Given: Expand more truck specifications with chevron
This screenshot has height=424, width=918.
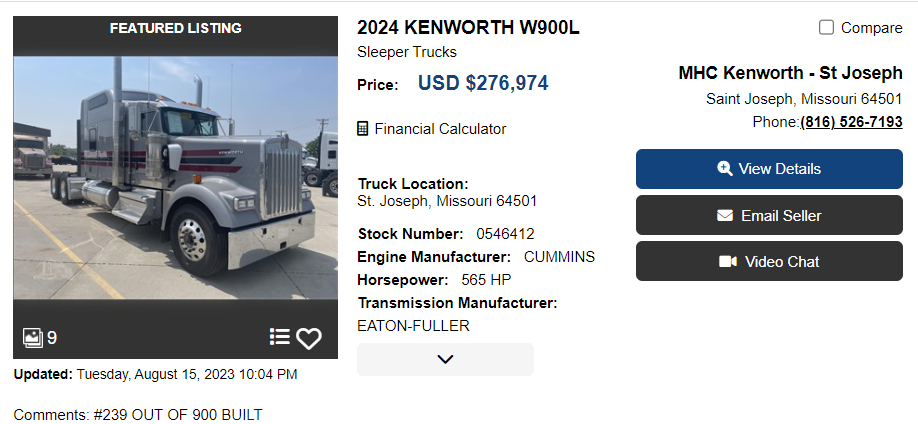Looking at the screenshot, I should point(445,360).
